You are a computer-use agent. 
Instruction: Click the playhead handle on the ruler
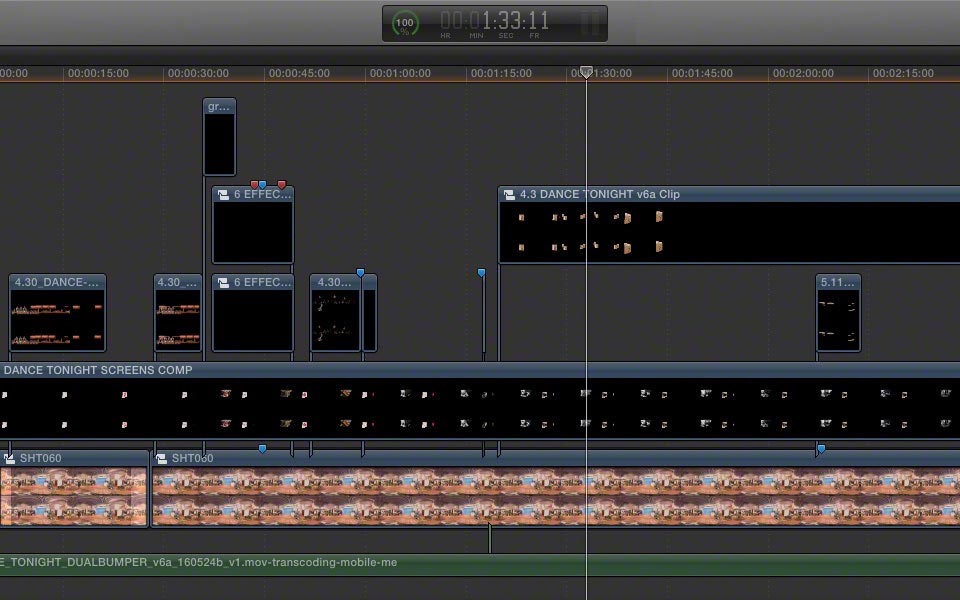pos(587,72)
